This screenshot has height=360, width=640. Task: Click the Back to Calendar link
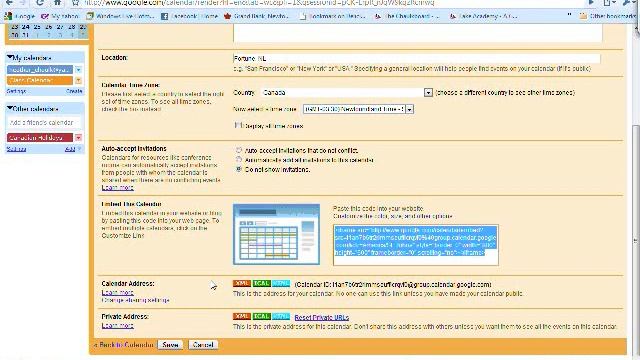coord(124,344)
